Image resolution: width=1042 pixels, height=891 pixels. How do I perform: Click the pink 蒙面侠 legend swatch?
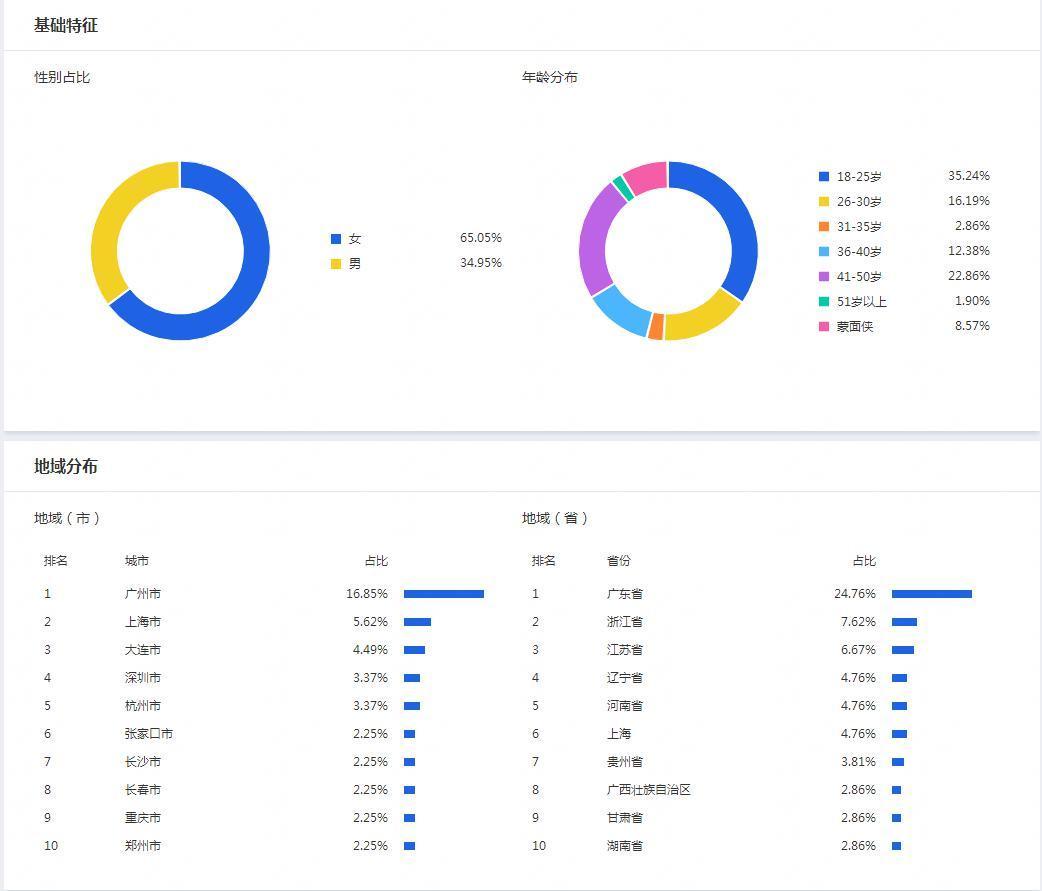(x=824, y=327)
